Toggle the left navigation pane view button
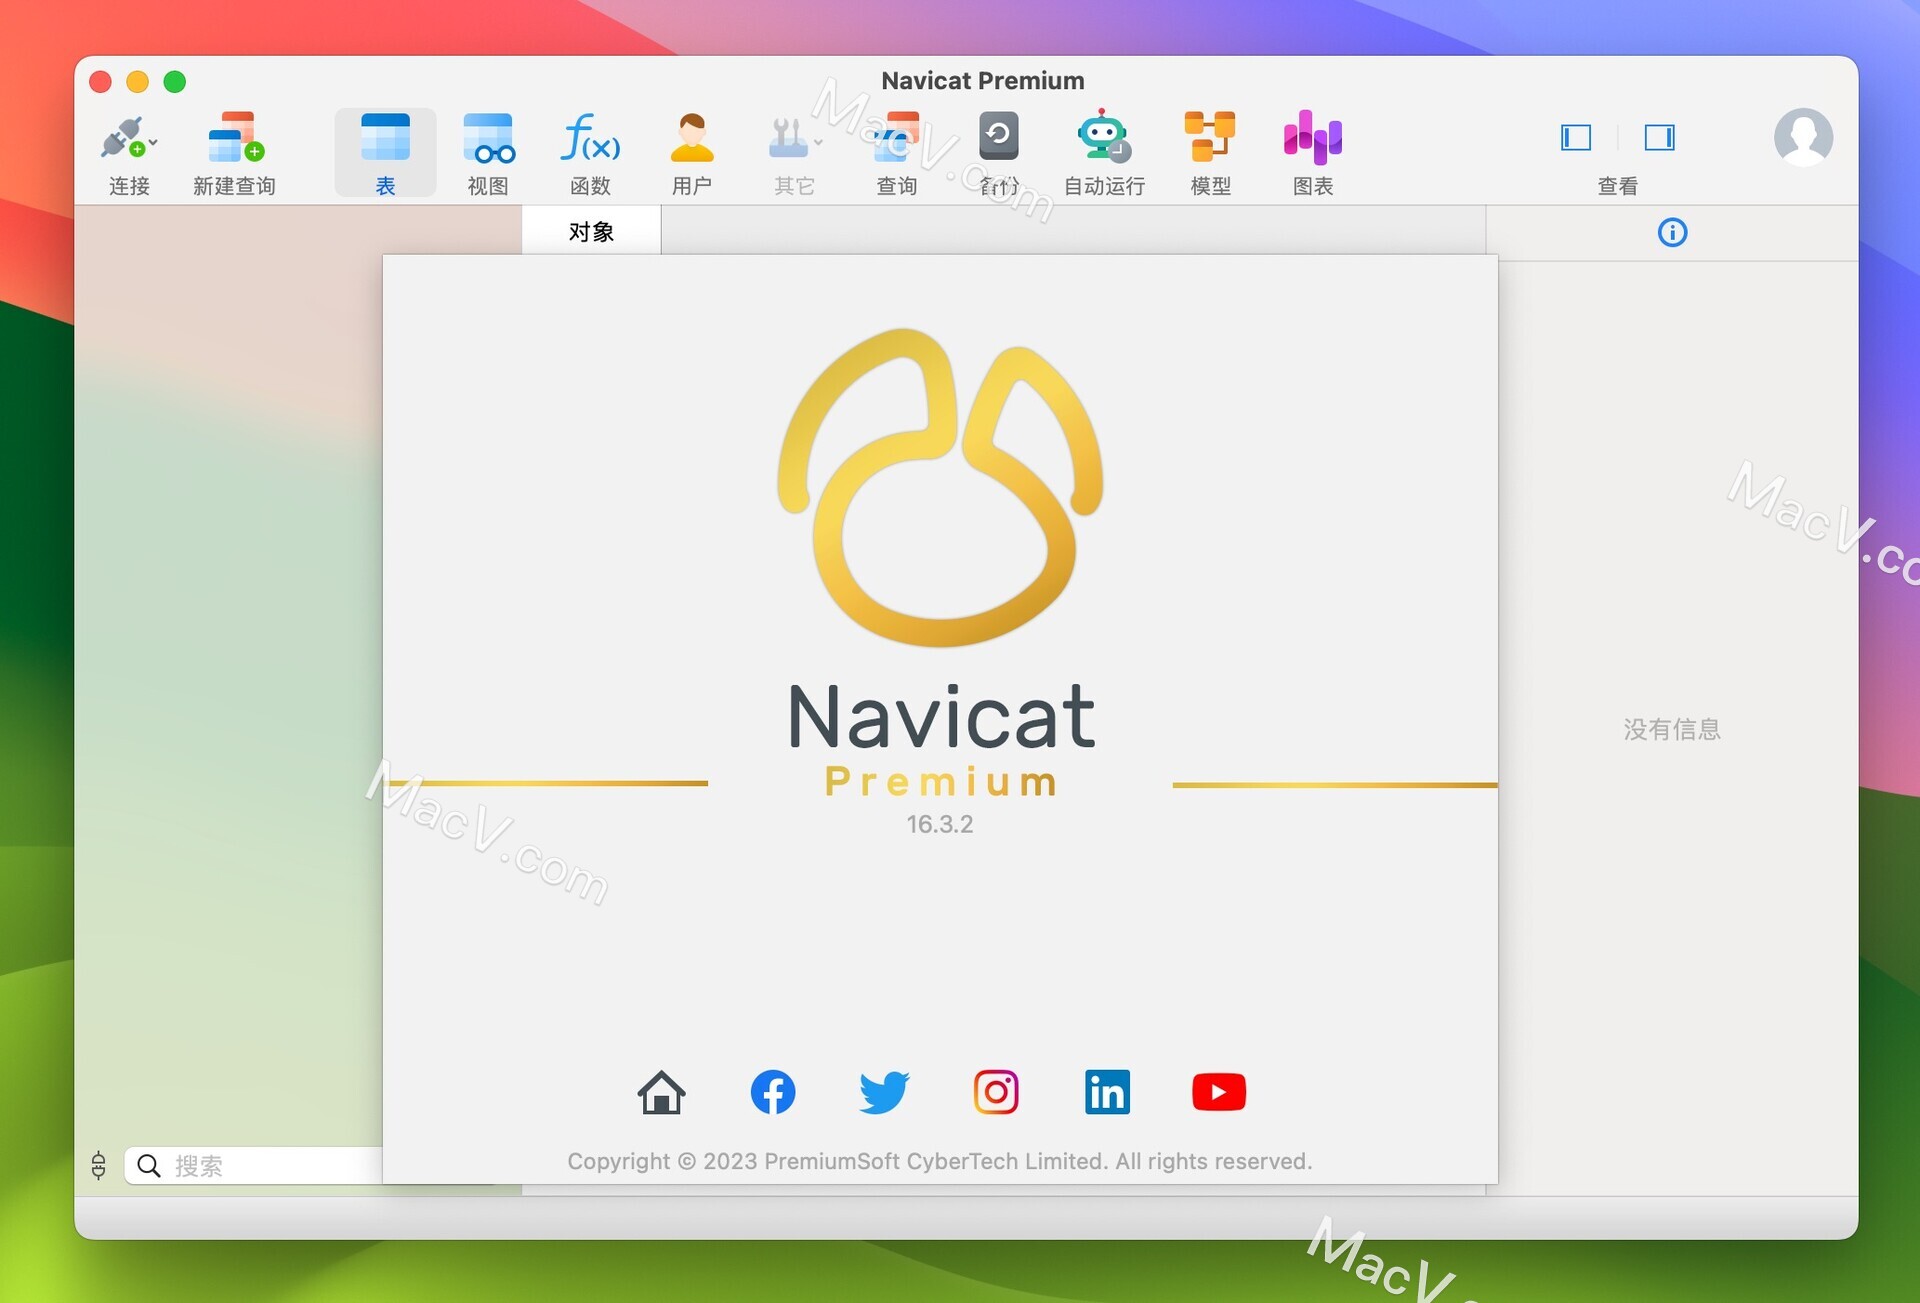This screenshot has height=1303, width=1920. click(x=1576, y=137)
